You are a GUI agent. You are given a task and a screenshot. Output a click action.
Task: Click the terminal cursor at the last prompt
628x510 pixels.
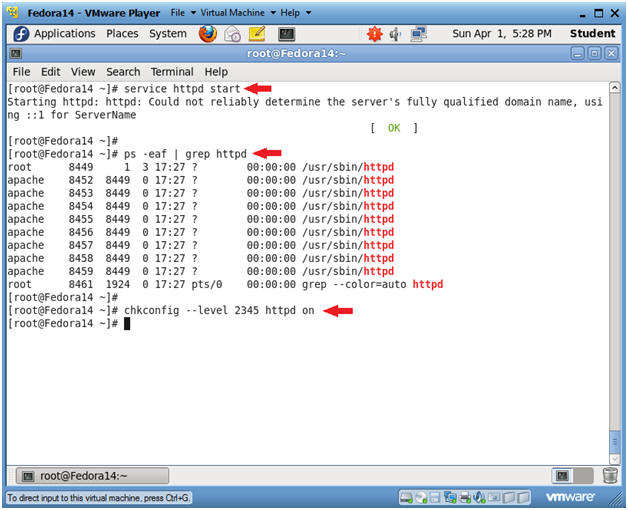(x=127, y=324)
